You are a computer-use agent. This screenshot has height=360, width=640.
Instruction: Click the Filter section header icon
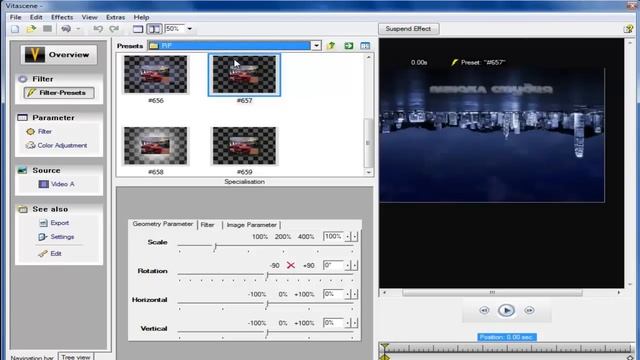coord(23,79)
